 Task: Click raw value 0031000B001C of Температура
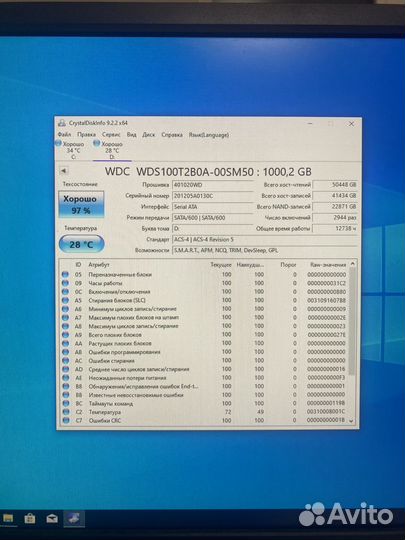[326, 412]
